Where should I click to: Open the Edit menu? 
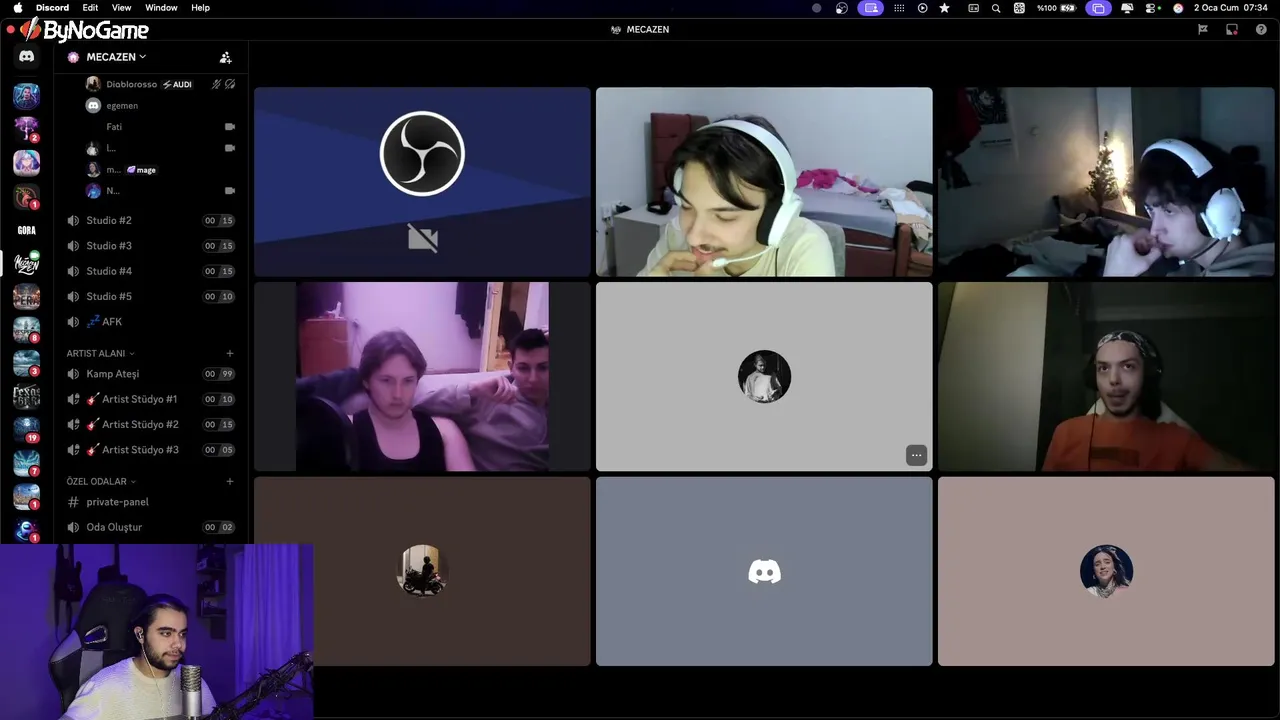click(90, 8)
